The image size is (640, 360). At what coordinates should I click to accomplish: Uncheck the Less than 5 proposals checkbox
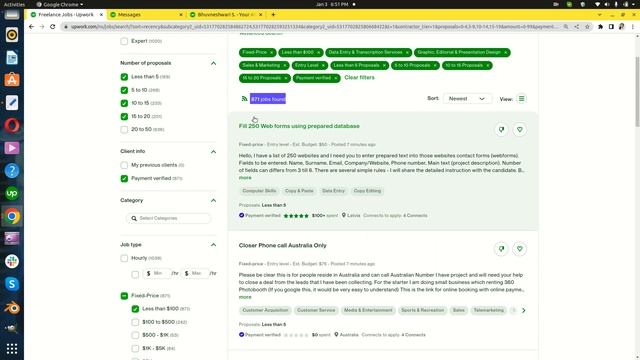[x=124, y=77]
